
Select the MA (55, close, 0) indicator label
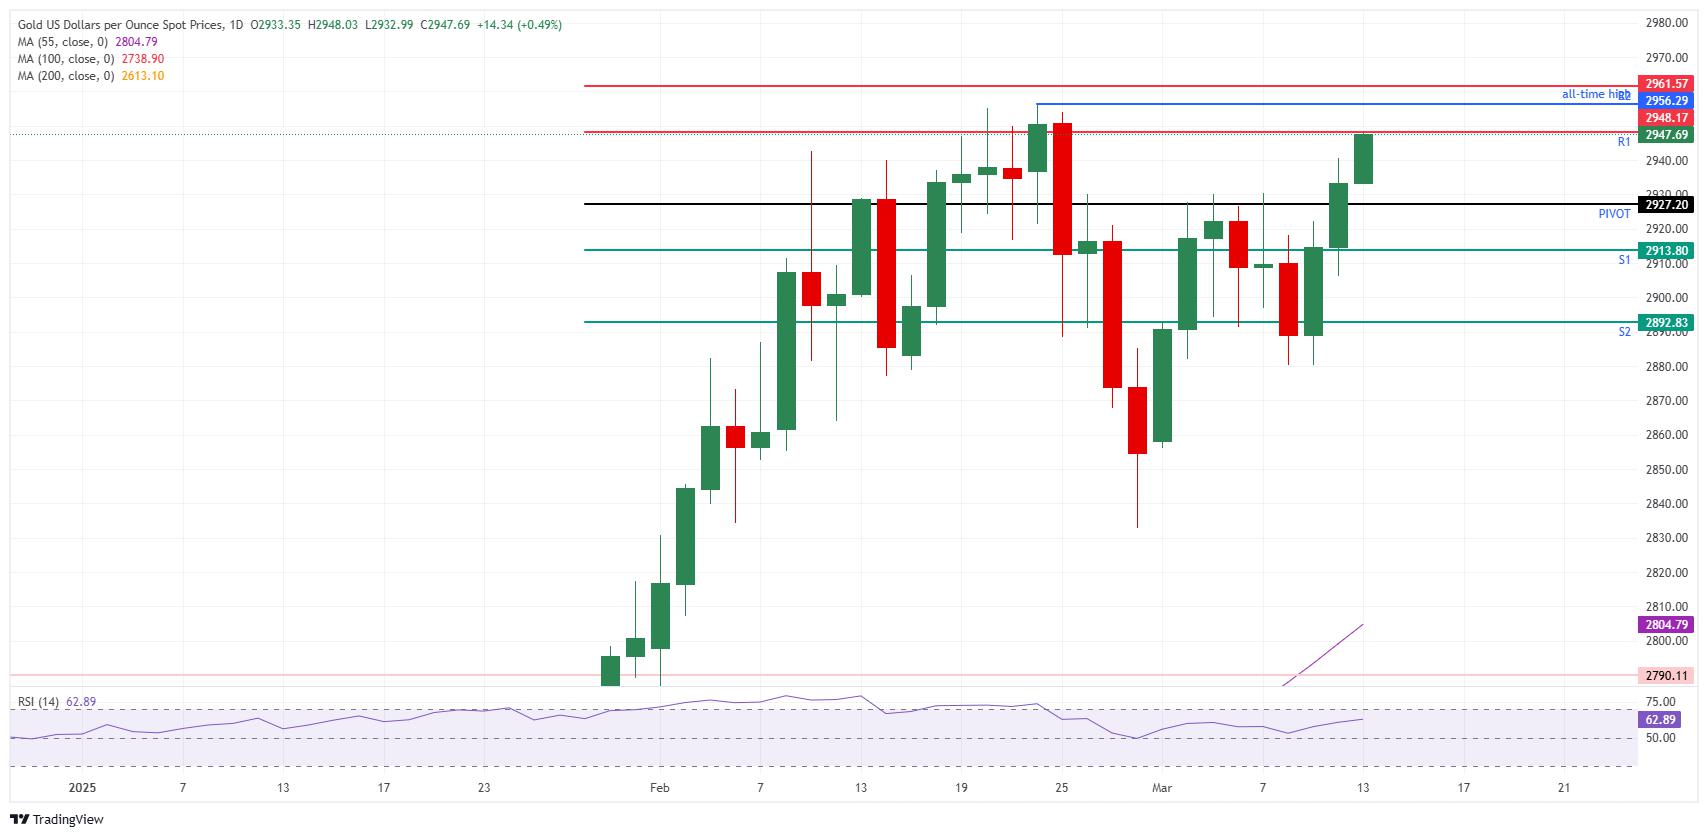(64, 42)
